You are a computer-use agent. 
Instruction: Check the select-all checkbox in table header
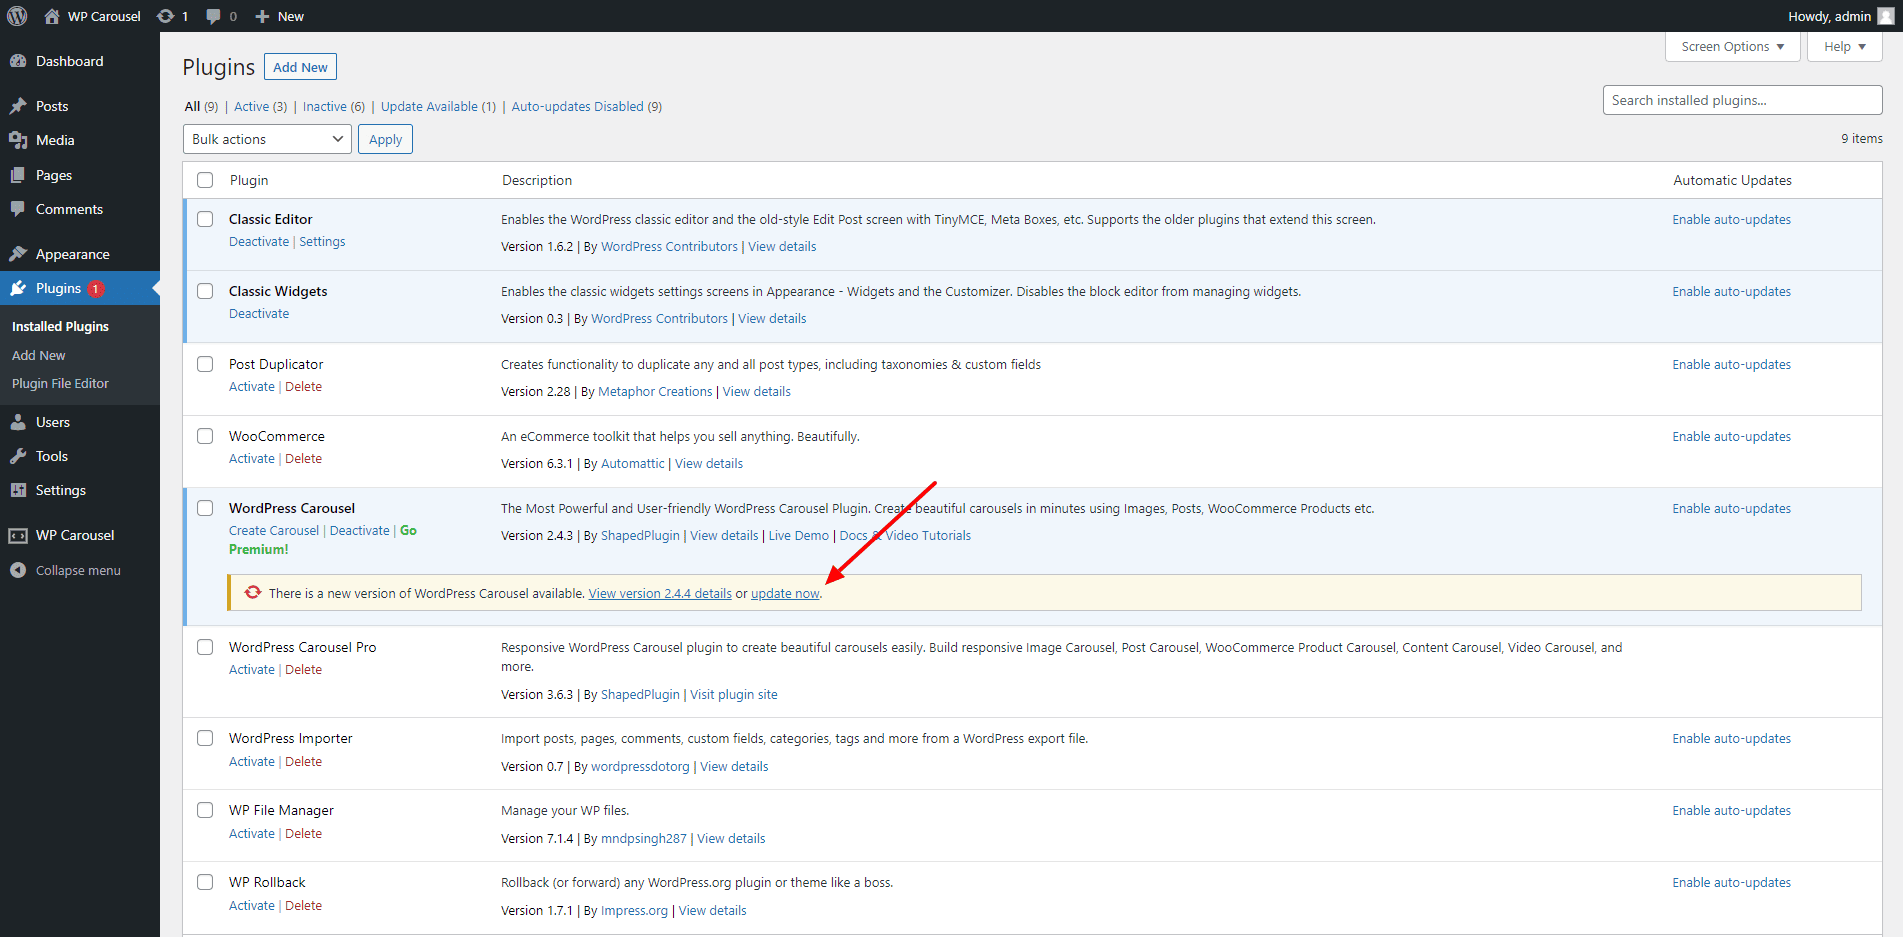(x=205, y=180)
